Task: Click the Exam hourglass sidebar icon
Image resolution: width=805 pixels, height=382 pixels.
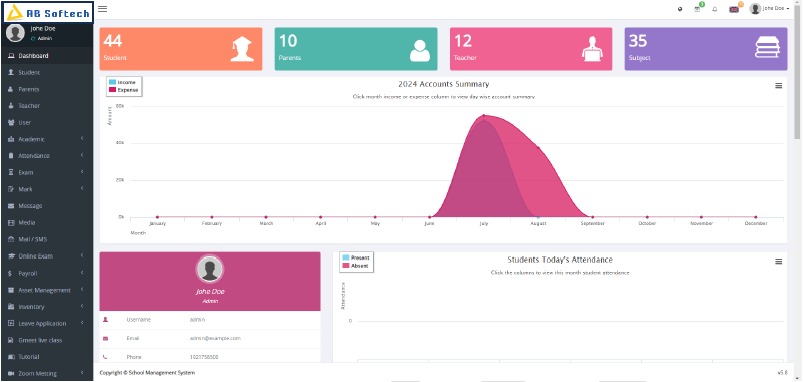Action: (x=11, y=173)
